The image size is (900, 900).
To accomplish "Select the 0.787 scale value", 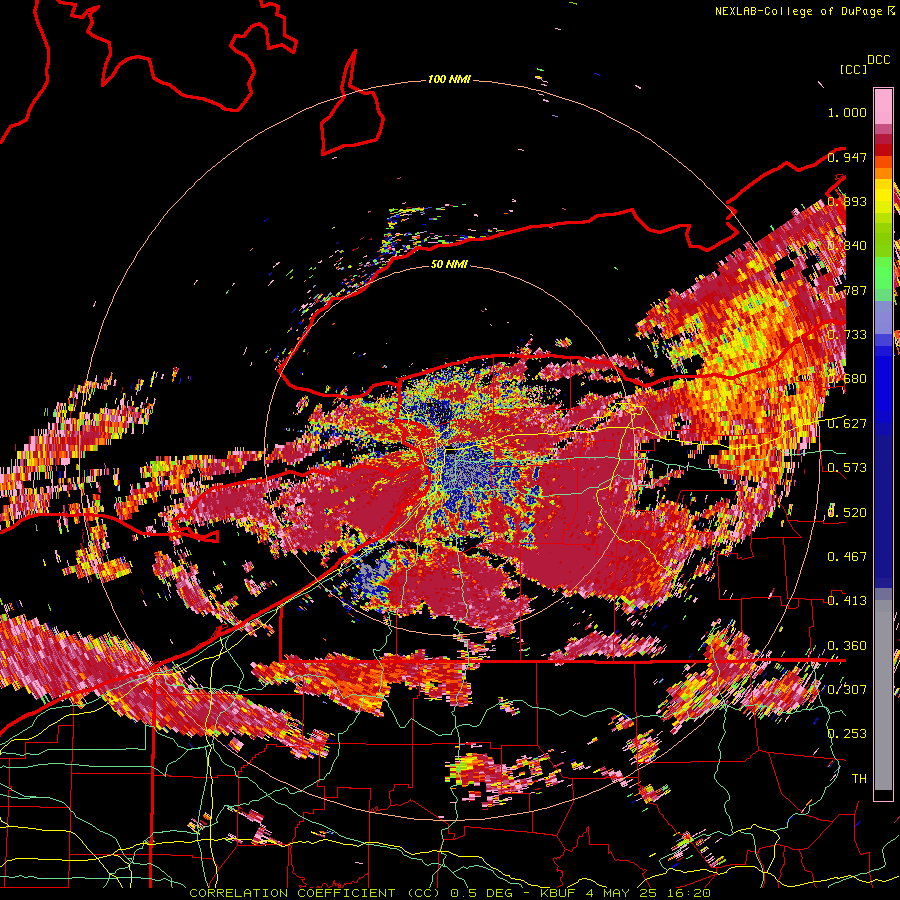I will point(847,290).
